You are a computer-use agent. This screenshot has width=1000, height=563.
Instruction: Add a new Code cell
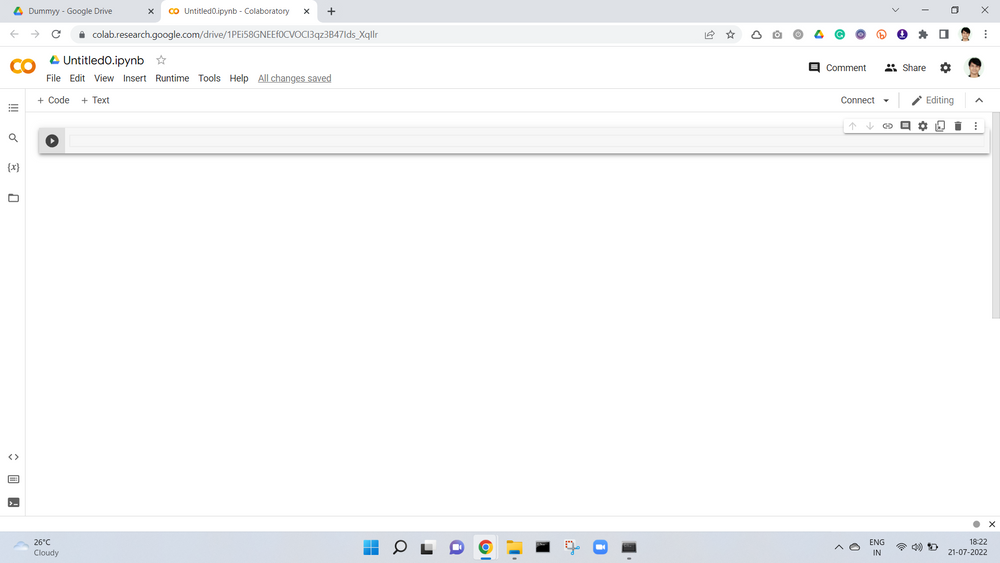[53, 100]
